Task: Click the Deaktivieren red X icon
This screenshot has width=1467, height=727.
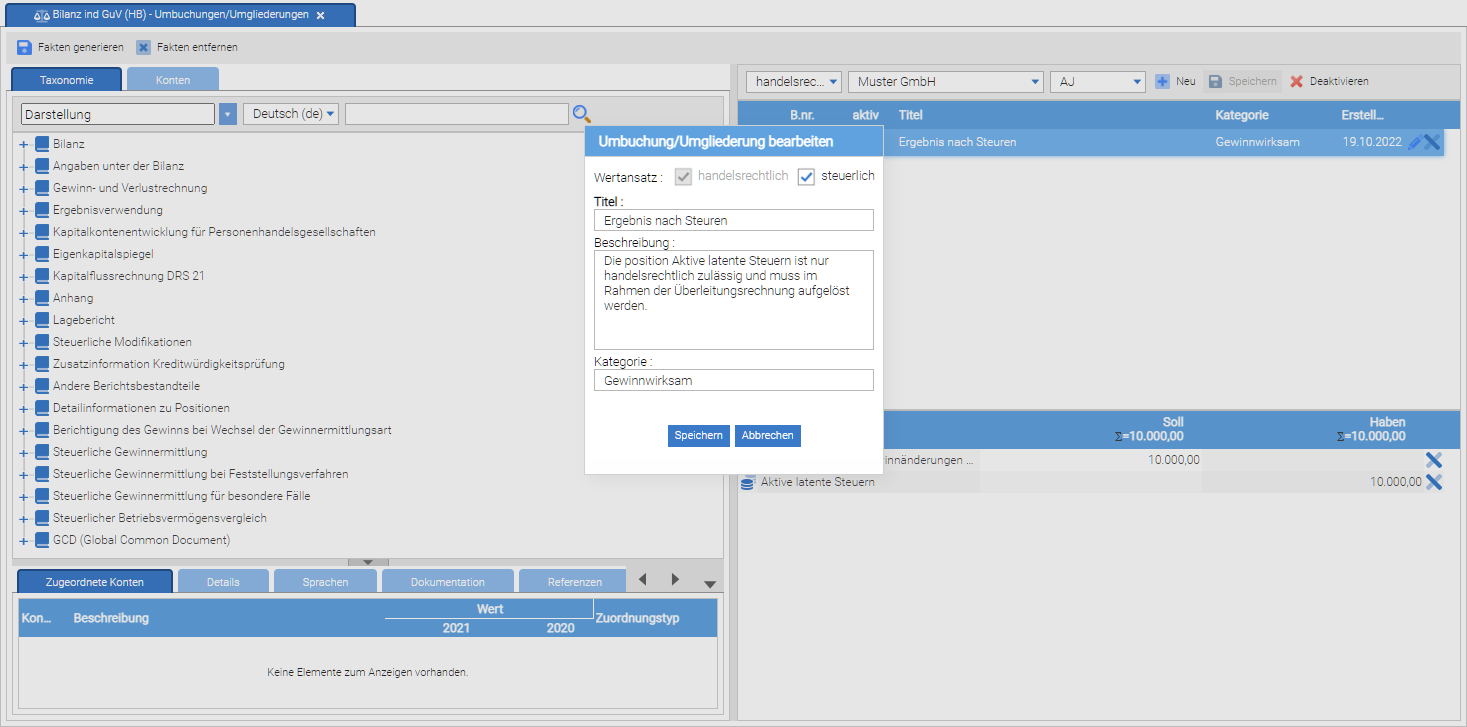Action: tap(1297, 81)
